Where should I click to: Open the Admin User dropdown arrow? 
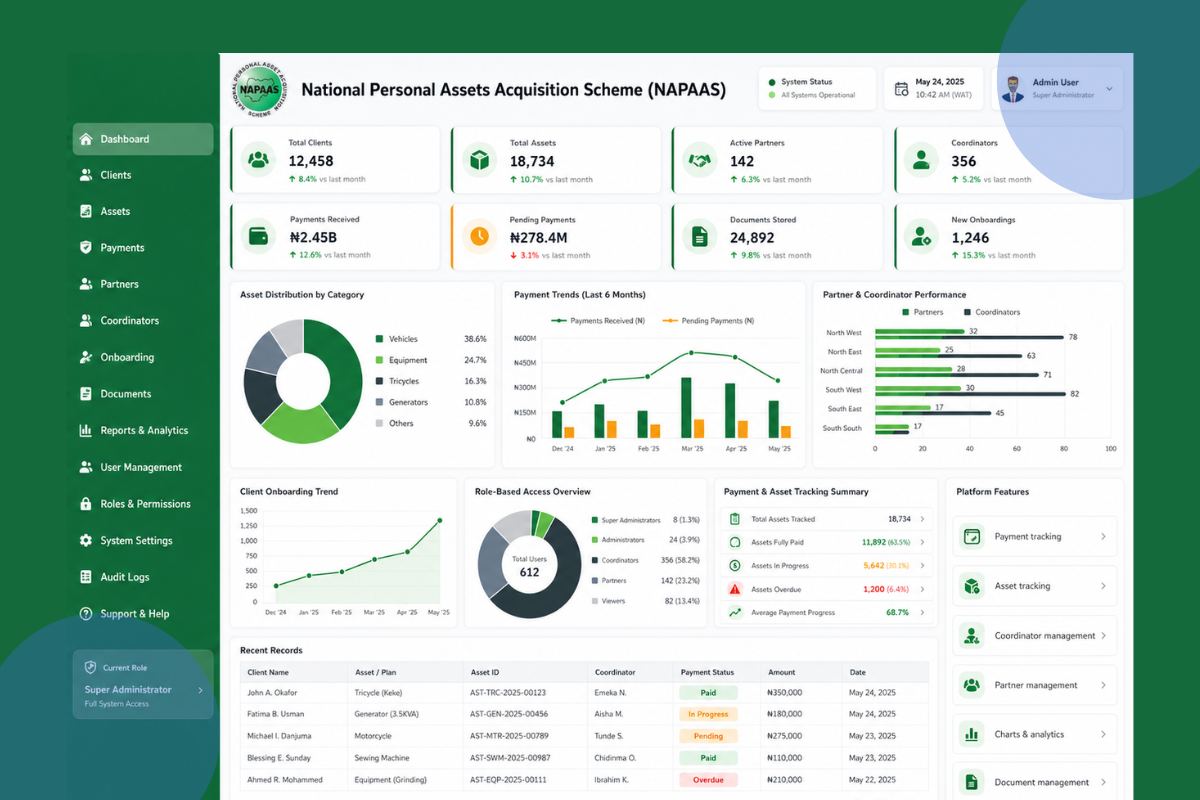(1109, 89)
